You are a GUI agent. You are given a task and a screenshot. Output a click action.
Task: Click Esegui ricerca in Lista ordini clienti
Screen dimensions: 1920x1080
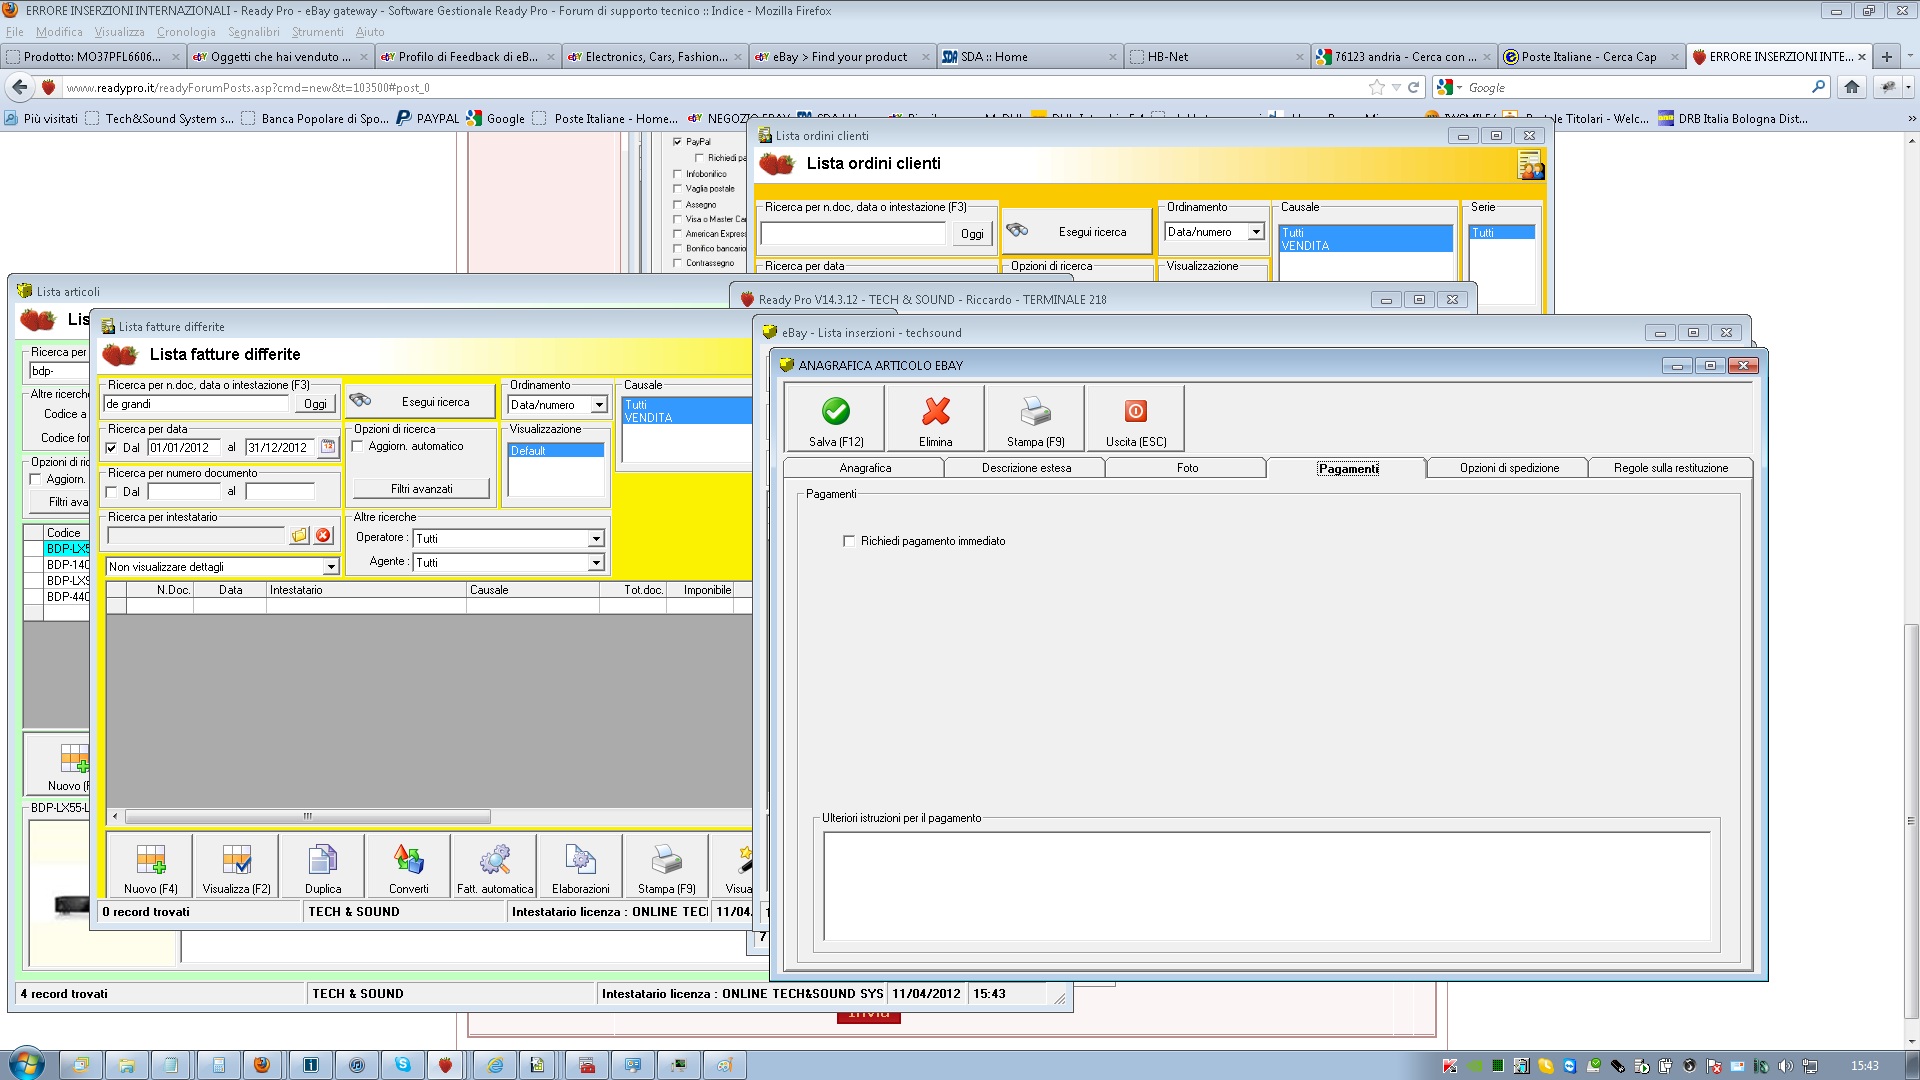[1077, 232]
